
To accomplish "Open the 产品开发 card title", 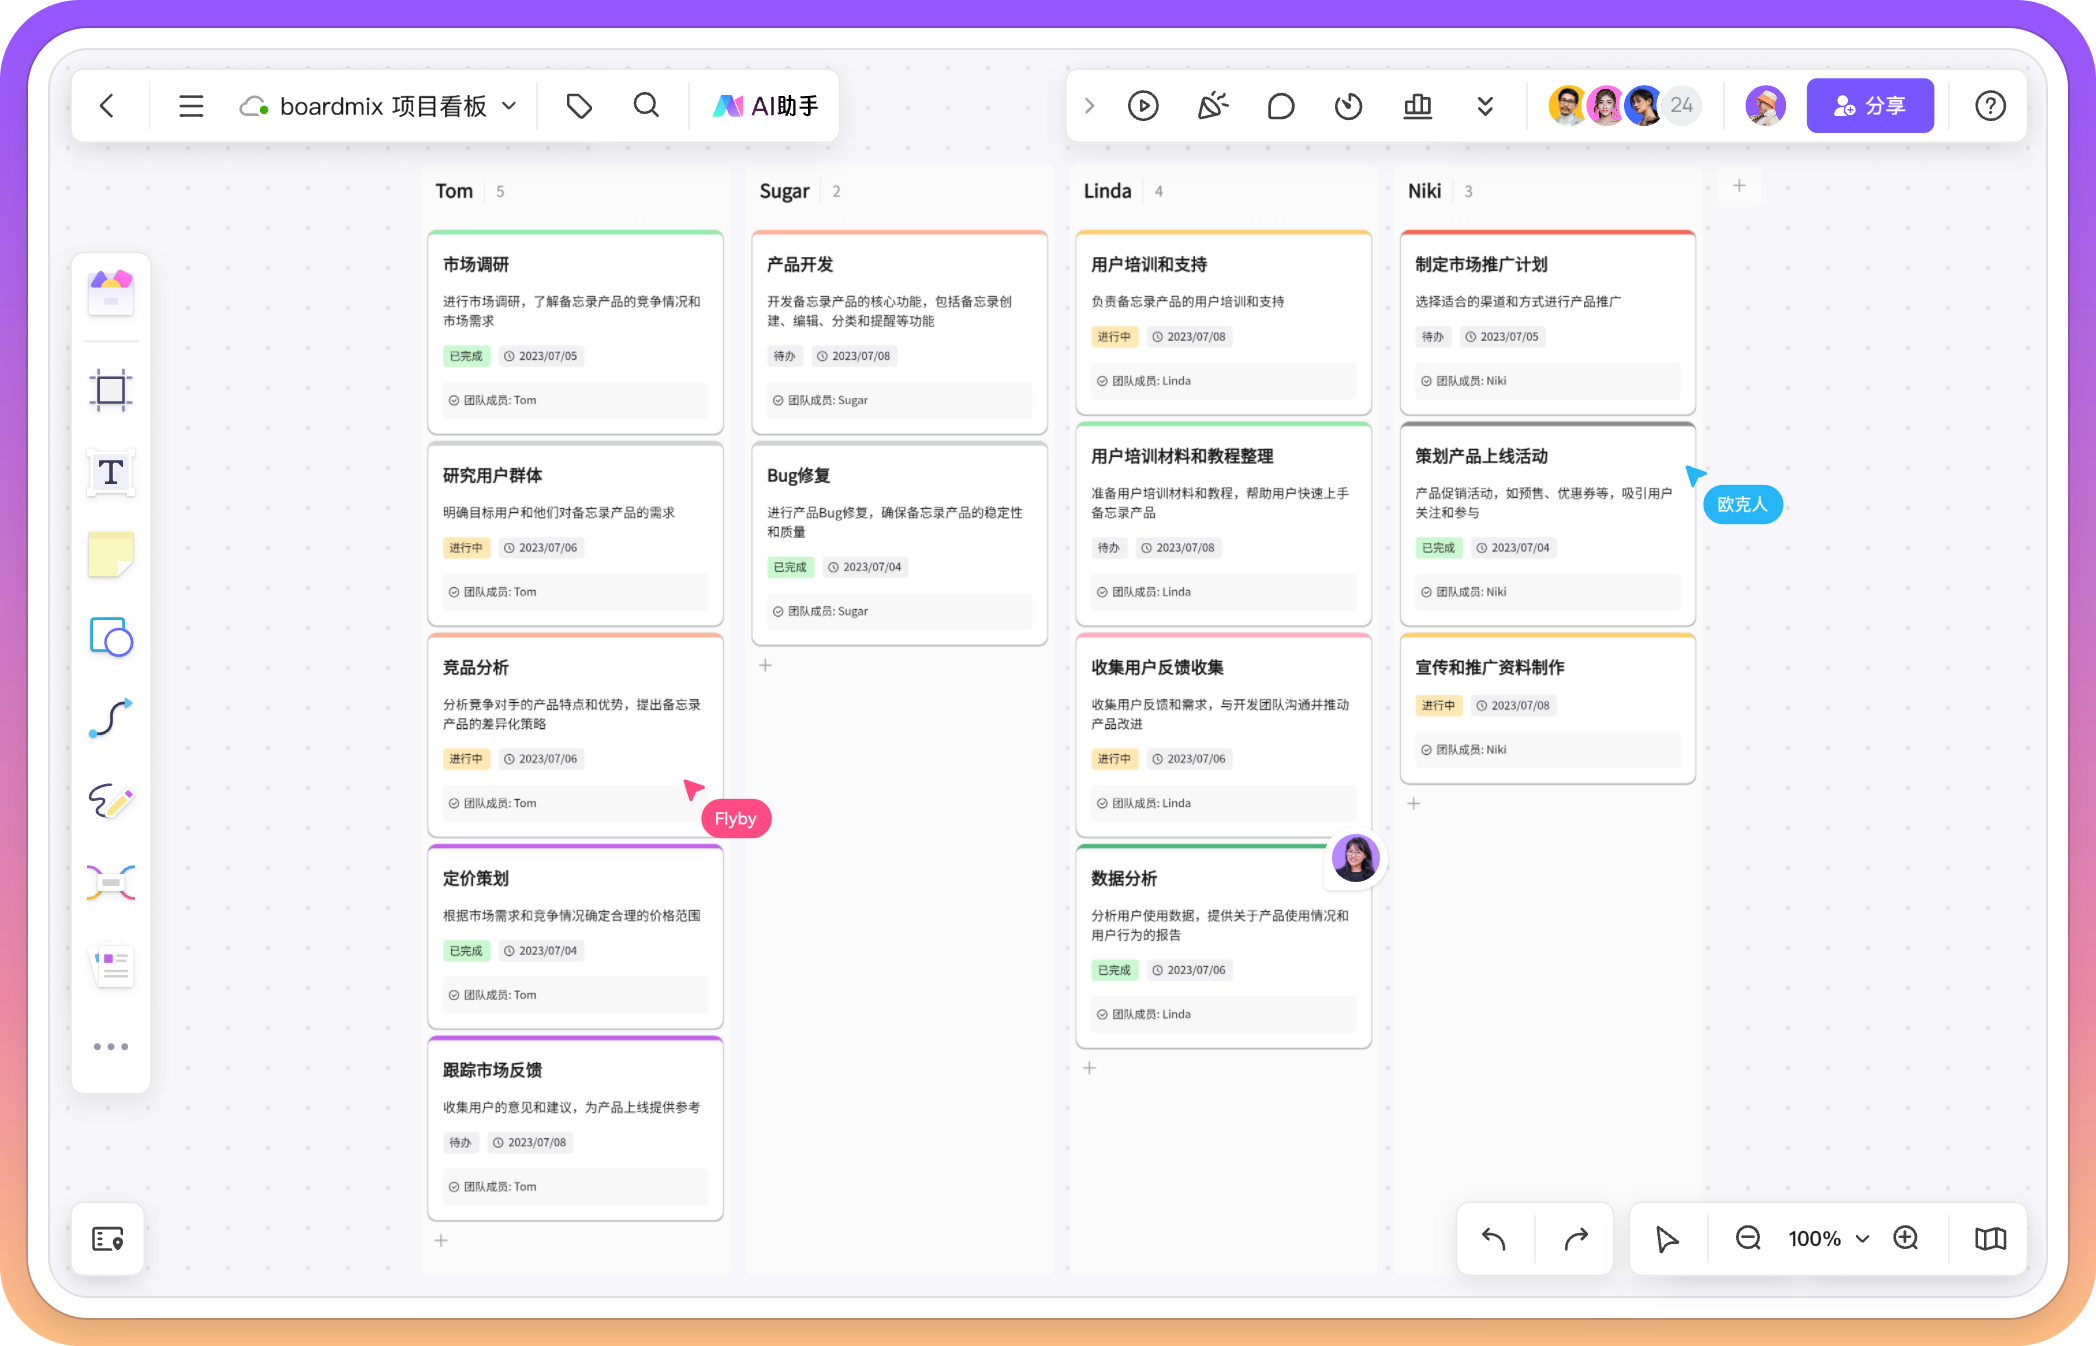I will pyautogui.click(x=800, y=265).
